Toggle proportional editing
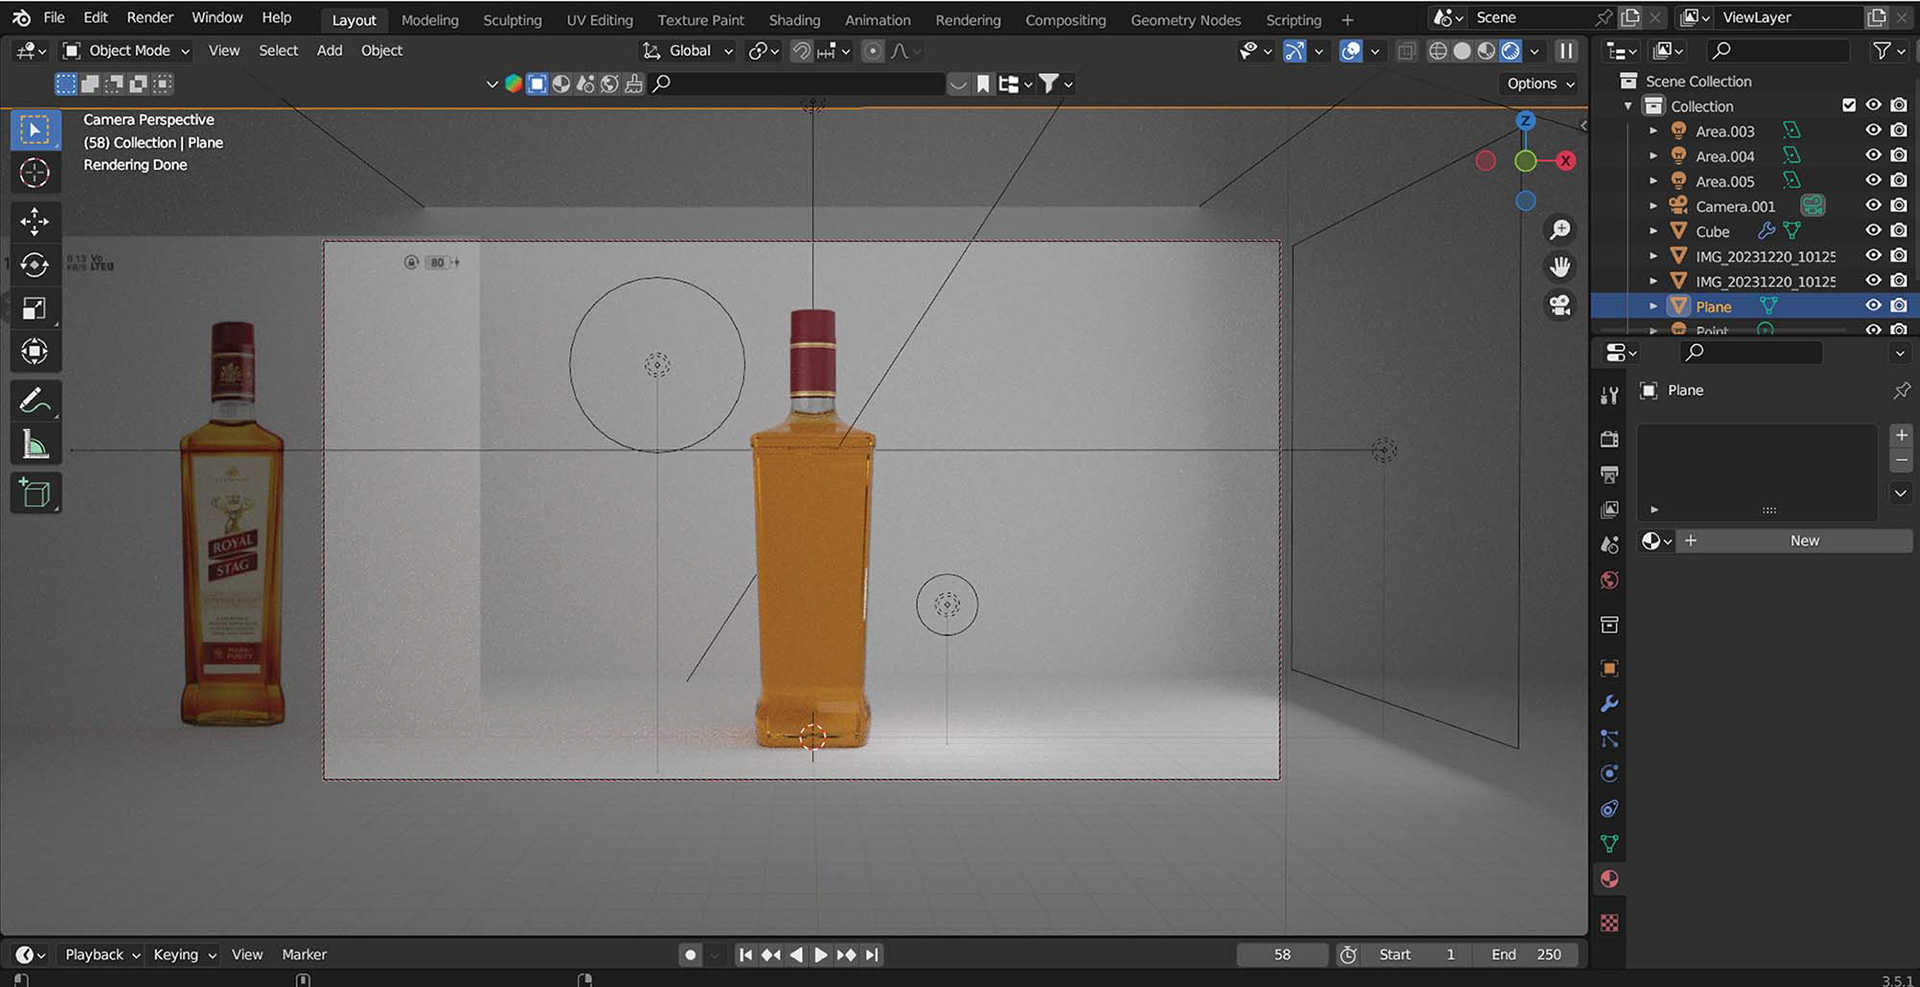Viewport: 1920px width, 987px height. click(873, 51)
